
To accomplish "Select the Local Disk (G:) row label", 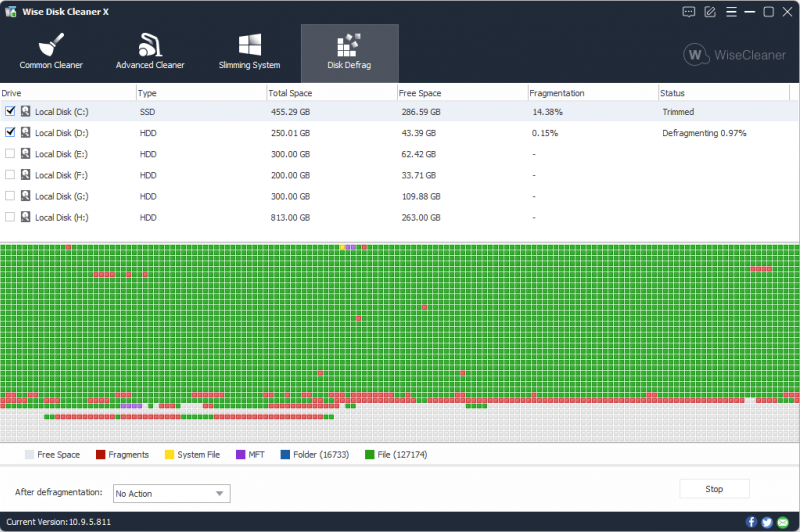I will [x=62, y=196].
